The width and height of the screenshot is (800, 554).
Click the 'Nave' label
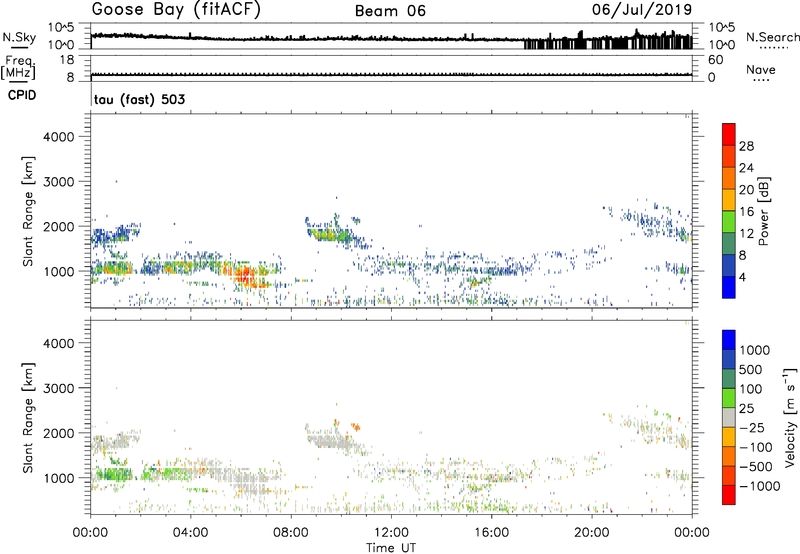(761, 69)
